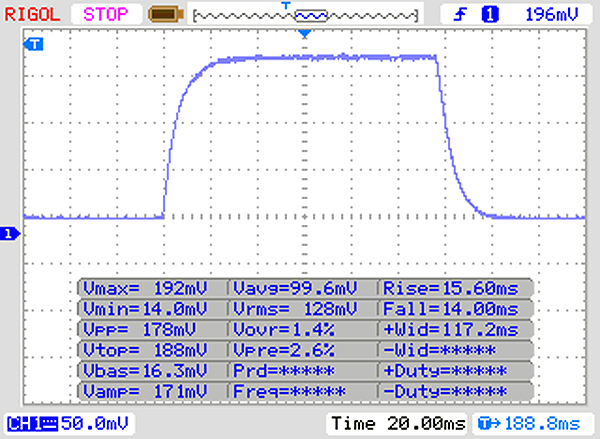Viewport: 600px width, 439px height.
Task: Click the Time 20.00ms timebase readout
Action: click(x=398, y=424)
